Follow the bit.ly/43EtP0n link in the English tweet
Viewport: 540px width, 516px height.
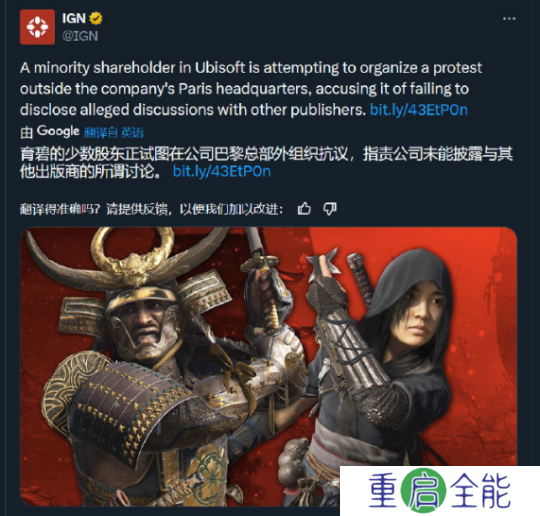(418, 110)
